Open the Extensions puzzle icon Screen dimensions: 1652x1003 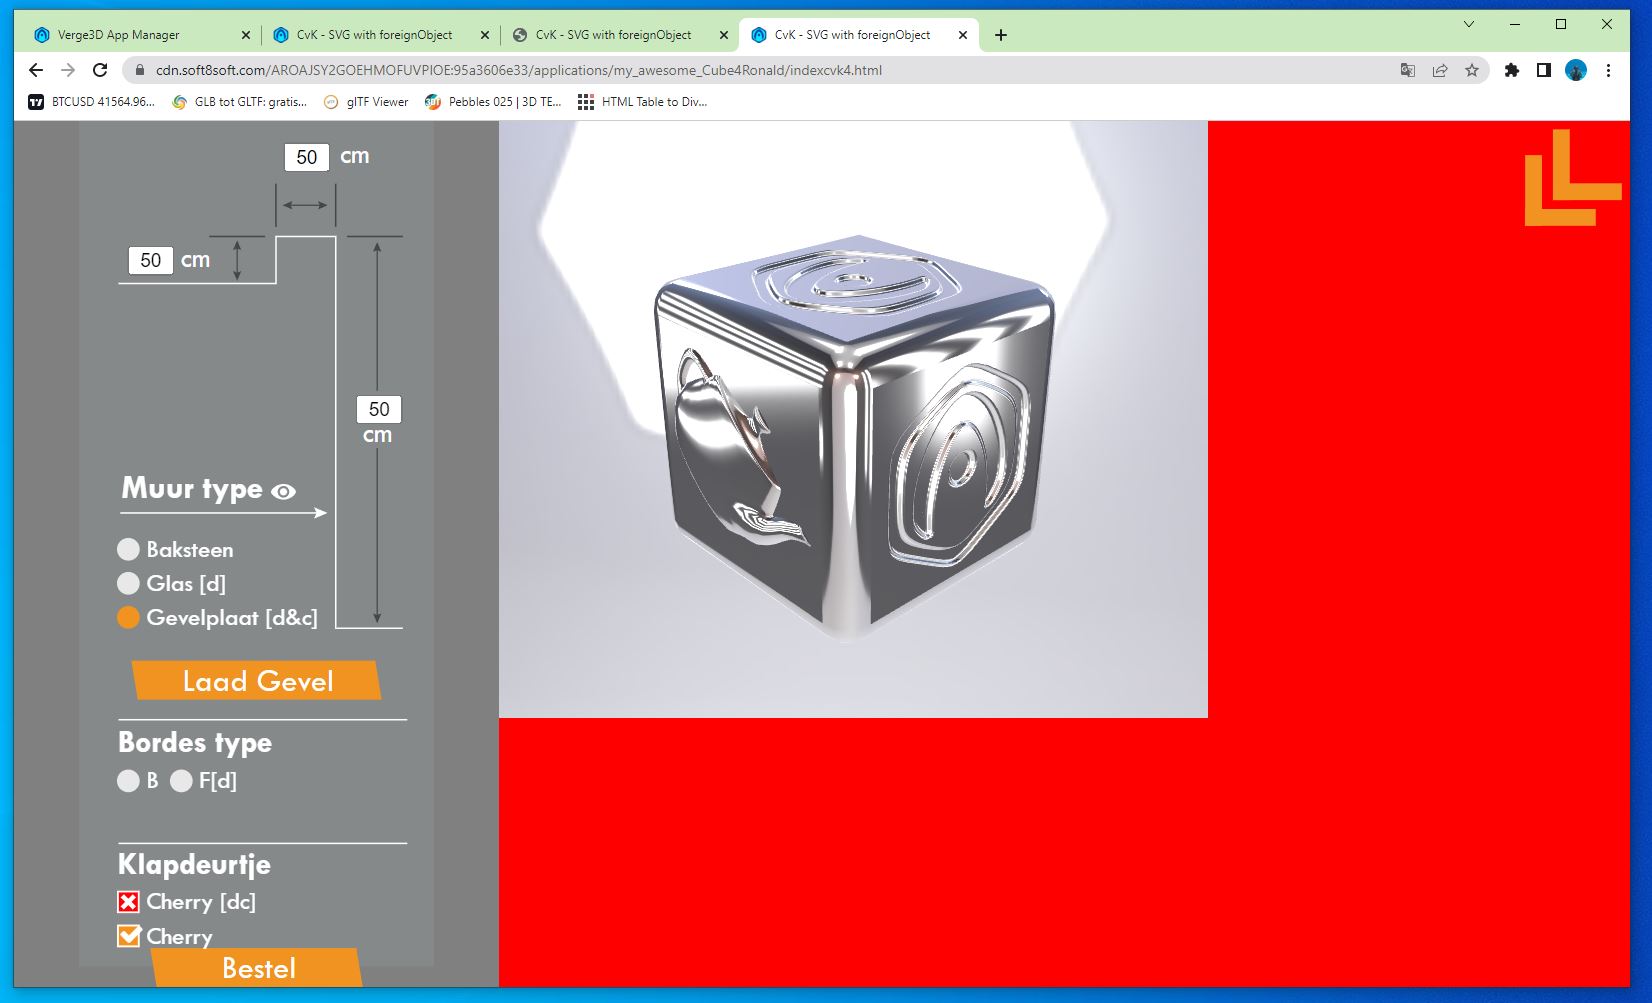(x=1512, y=70)
